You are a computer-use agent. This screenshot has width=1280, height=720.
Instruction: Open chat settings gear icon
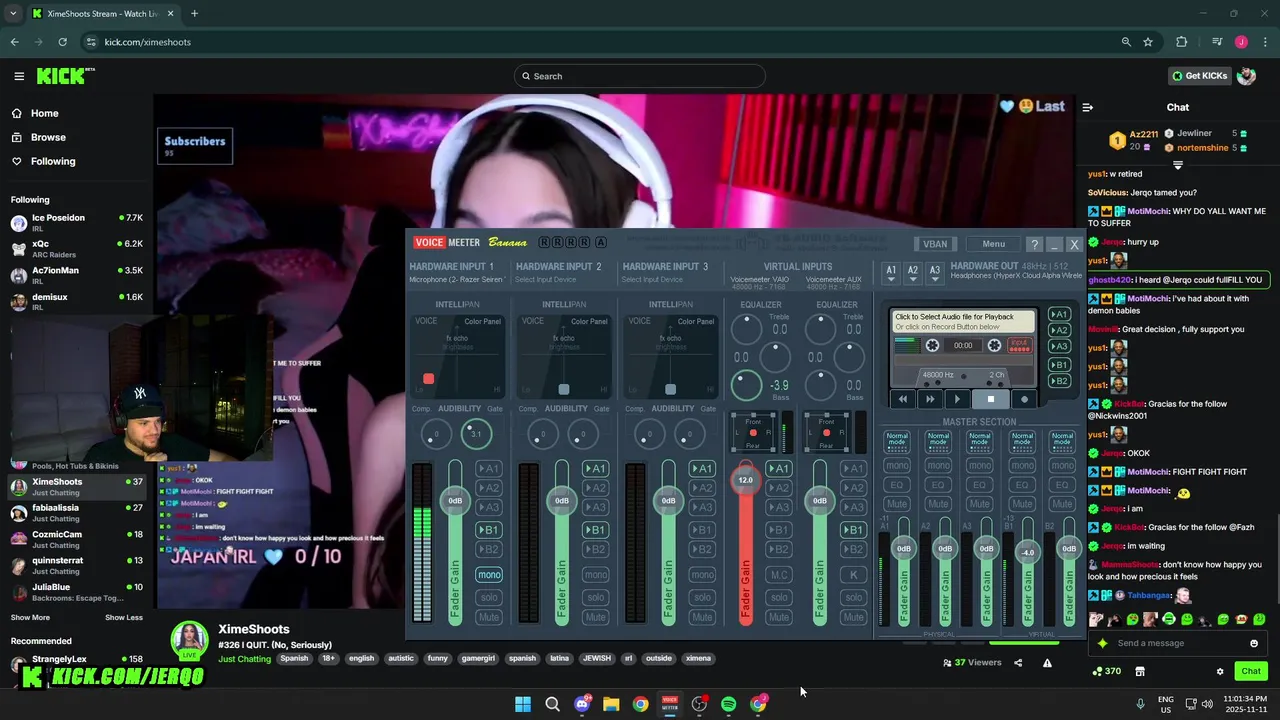tap(1220, 671)
